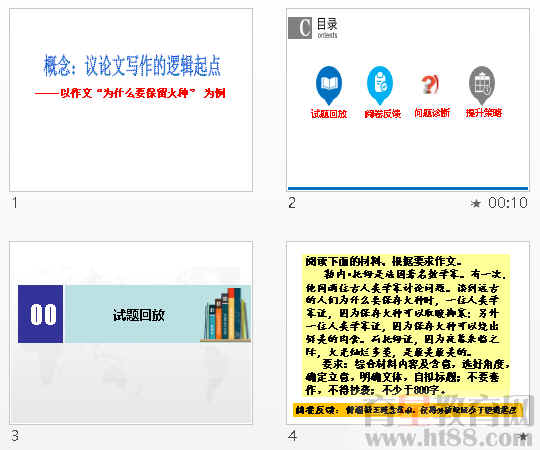
Task: Click the gray C contents logo
Action: point(300,28)
